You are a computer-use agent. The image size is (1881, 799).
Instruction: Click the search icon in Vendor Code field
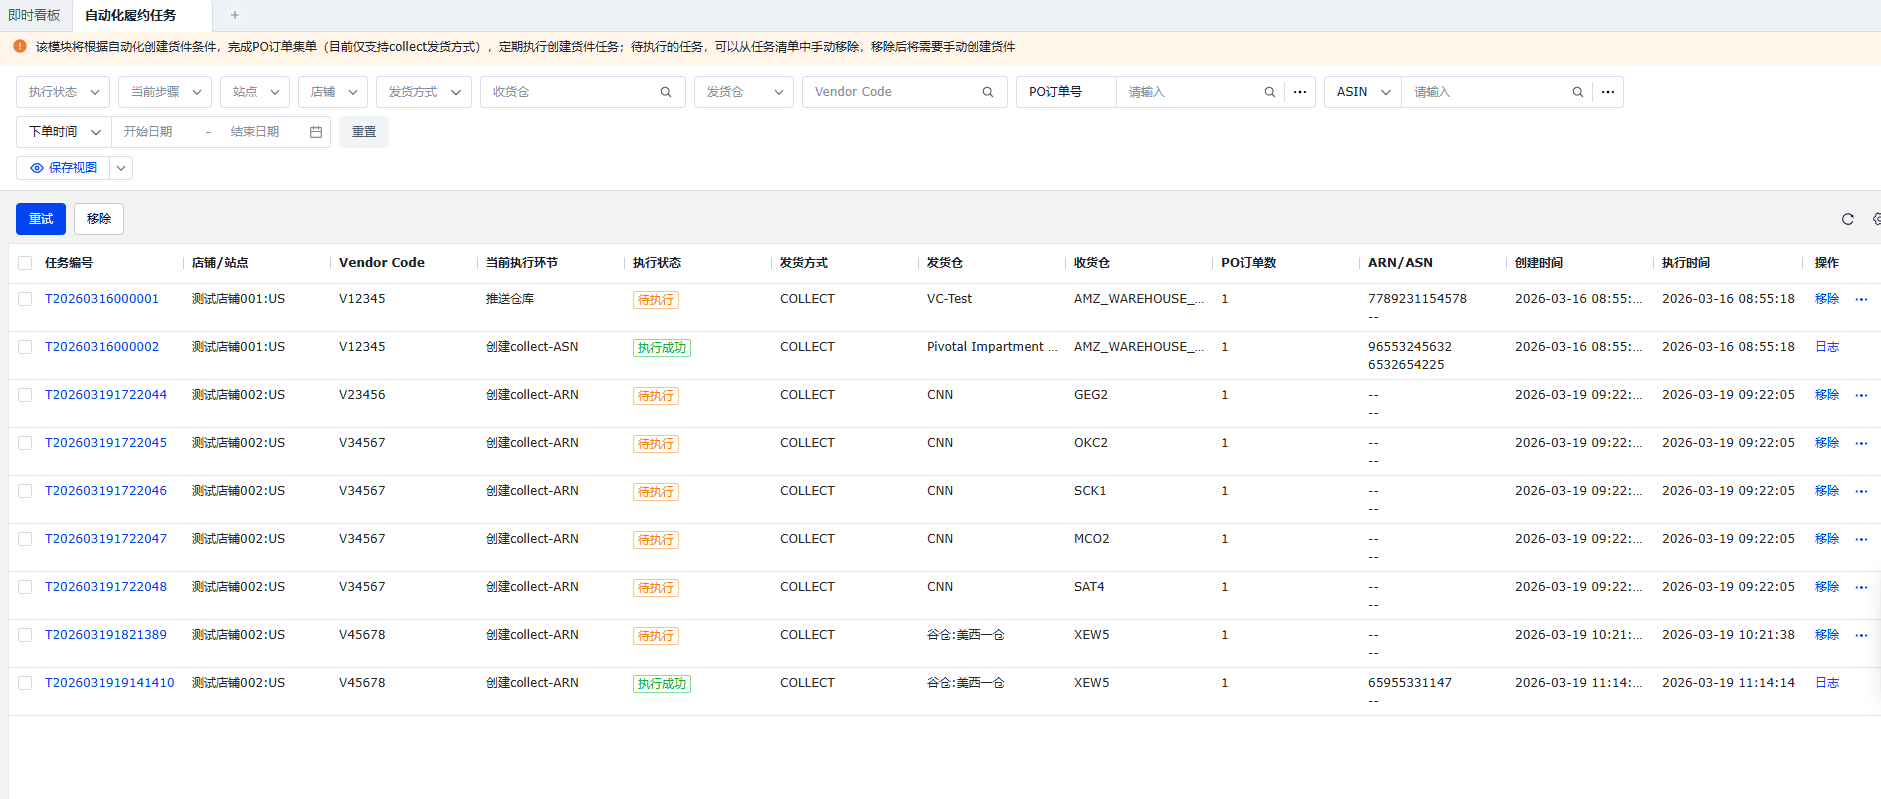988,92
